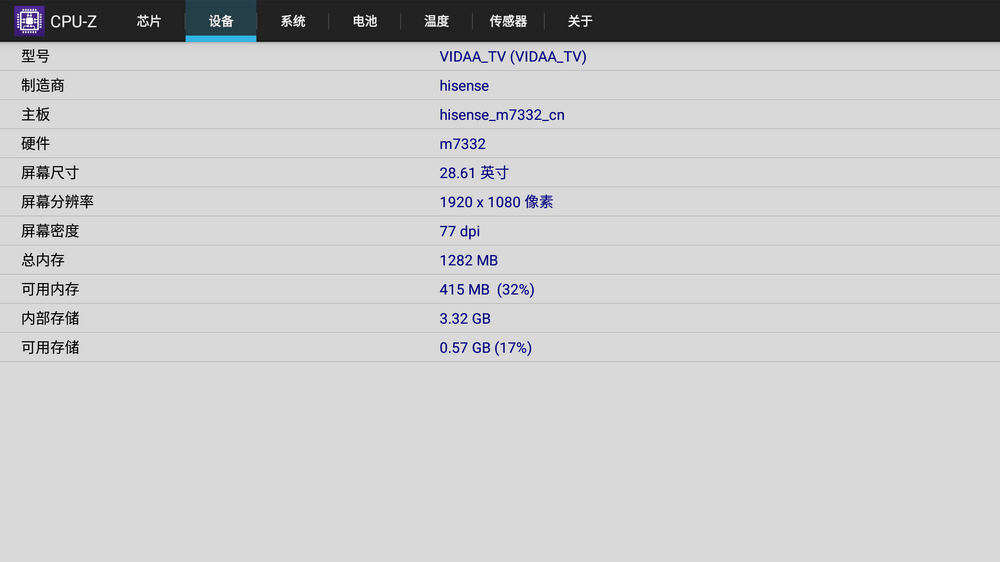
Task: Open the 系统 tab
Action: 293,21
